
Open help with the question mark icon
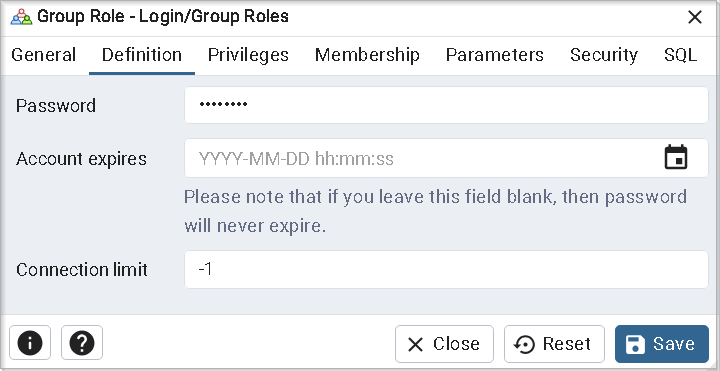(82, 343)
